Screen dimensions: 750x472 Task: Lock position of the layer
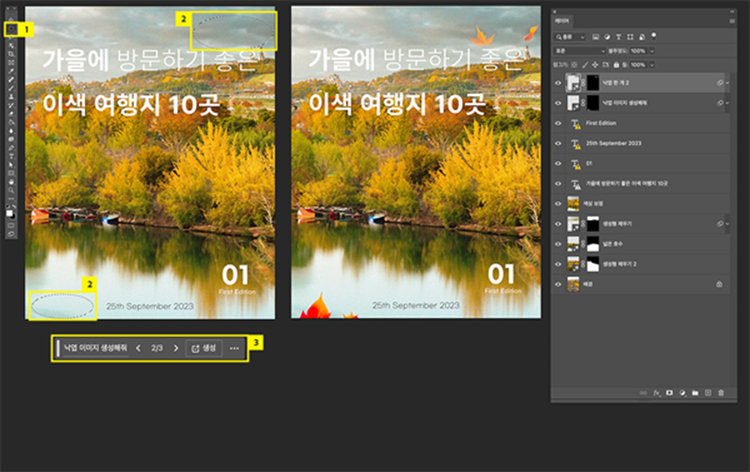pos(595,65)
